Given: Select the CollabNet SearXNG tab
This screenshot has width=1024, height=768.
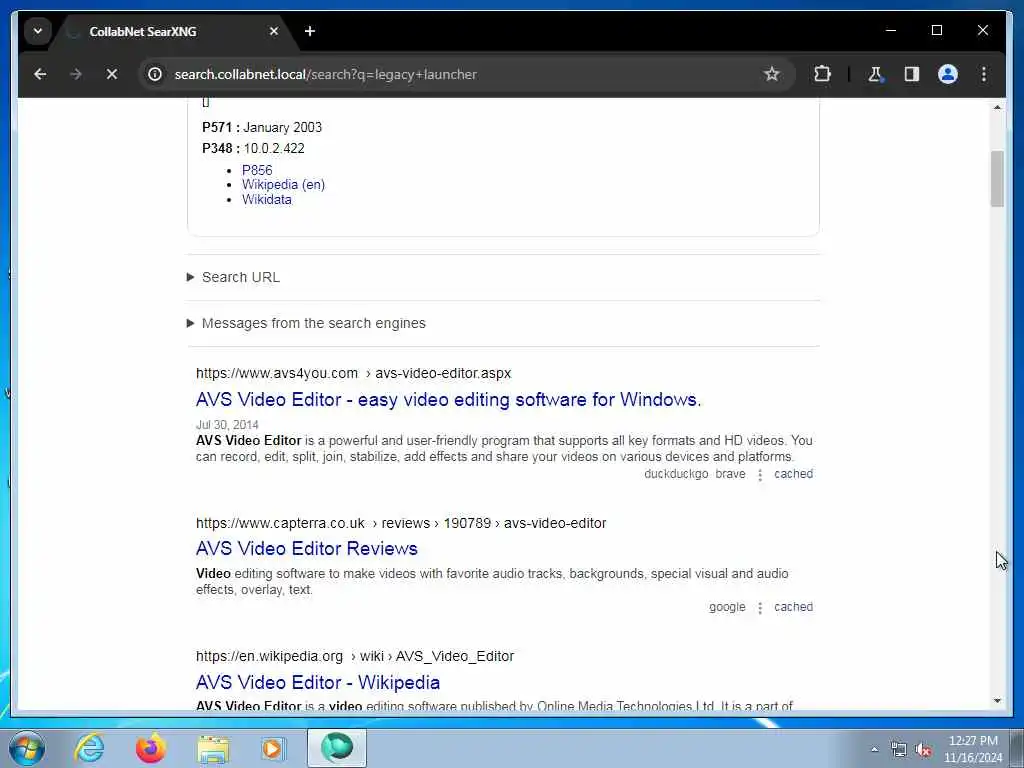Looking at the screenshot, I should pos(173,31).
